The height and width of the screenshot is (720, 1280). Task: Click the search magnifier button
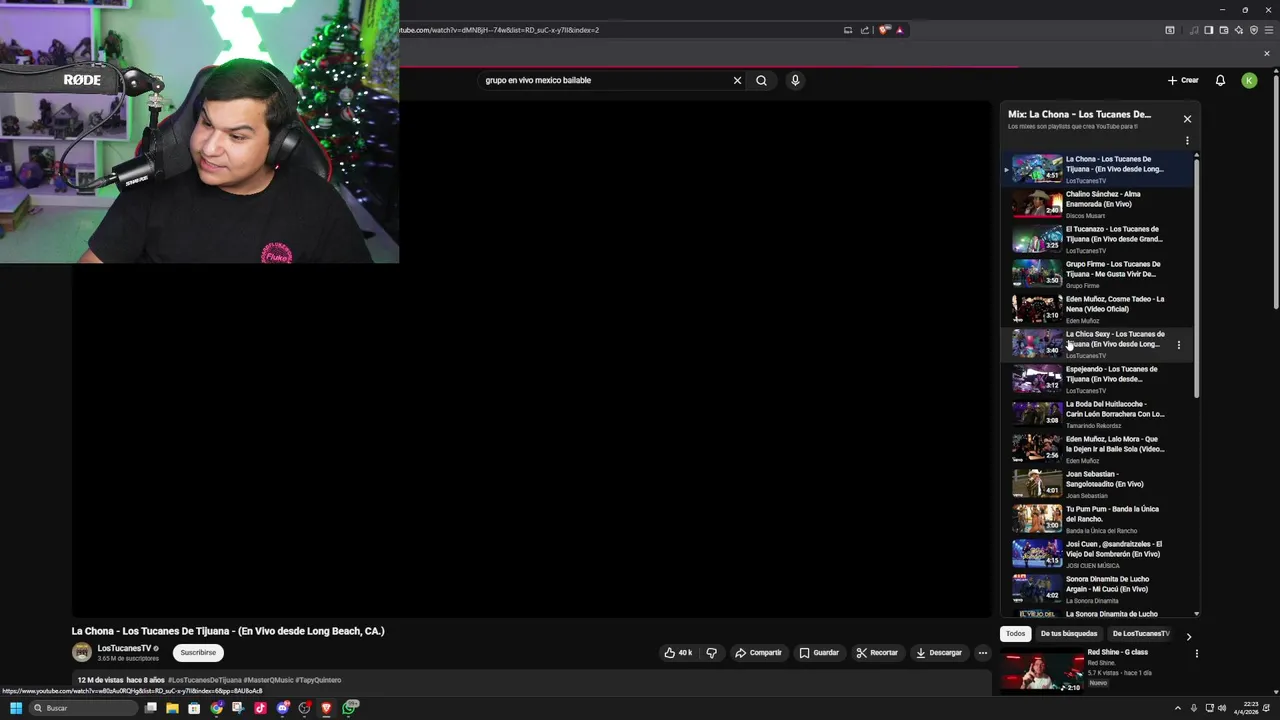(761, 80)
